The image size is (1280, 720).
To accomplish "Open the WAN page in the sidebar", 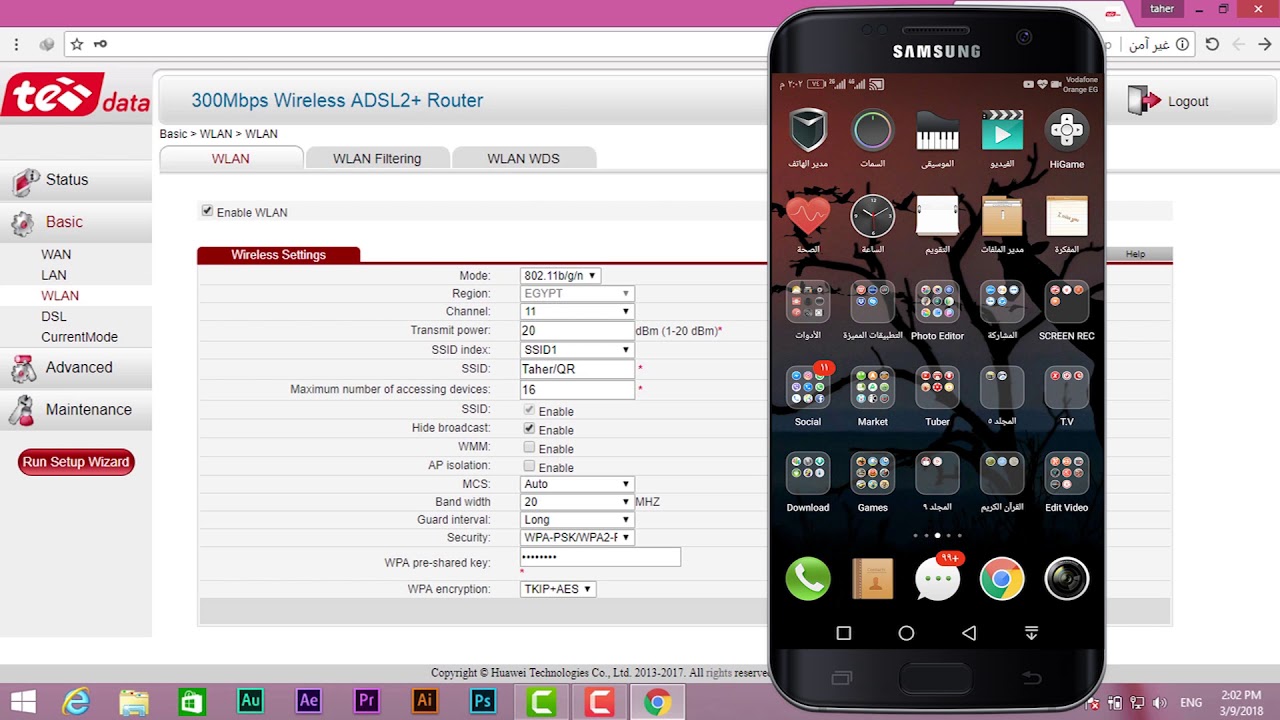I will [x=56, y=254].
